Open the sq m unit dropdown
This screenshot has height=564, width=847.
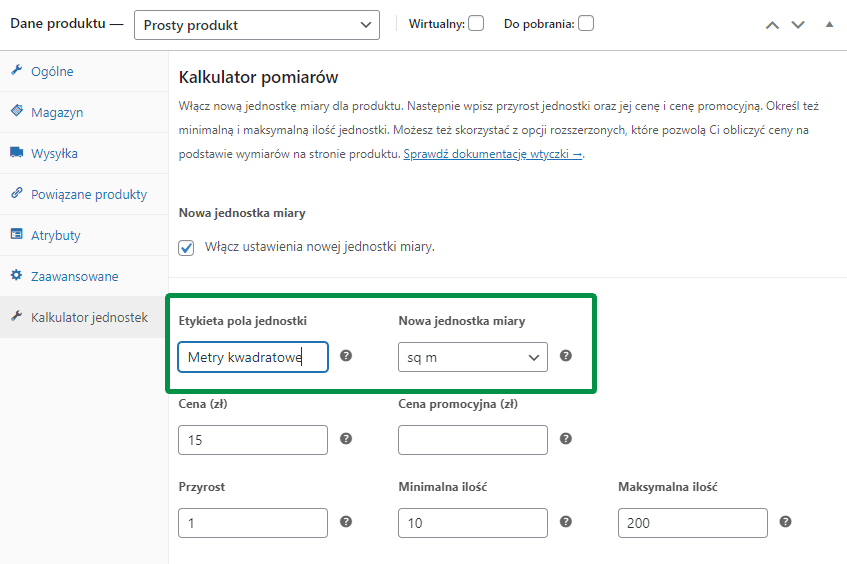point(473,357)
